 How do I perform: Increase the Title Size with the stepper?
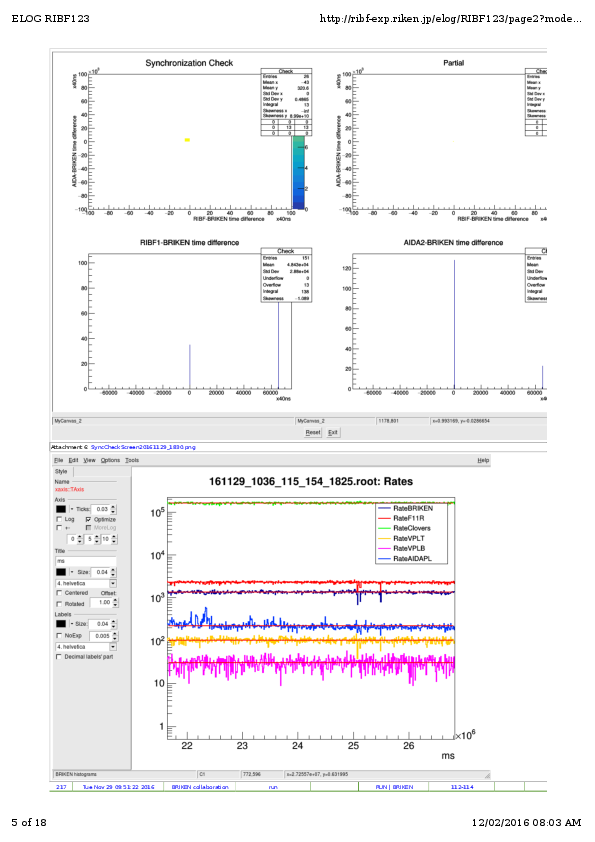(x=113, y=570)
